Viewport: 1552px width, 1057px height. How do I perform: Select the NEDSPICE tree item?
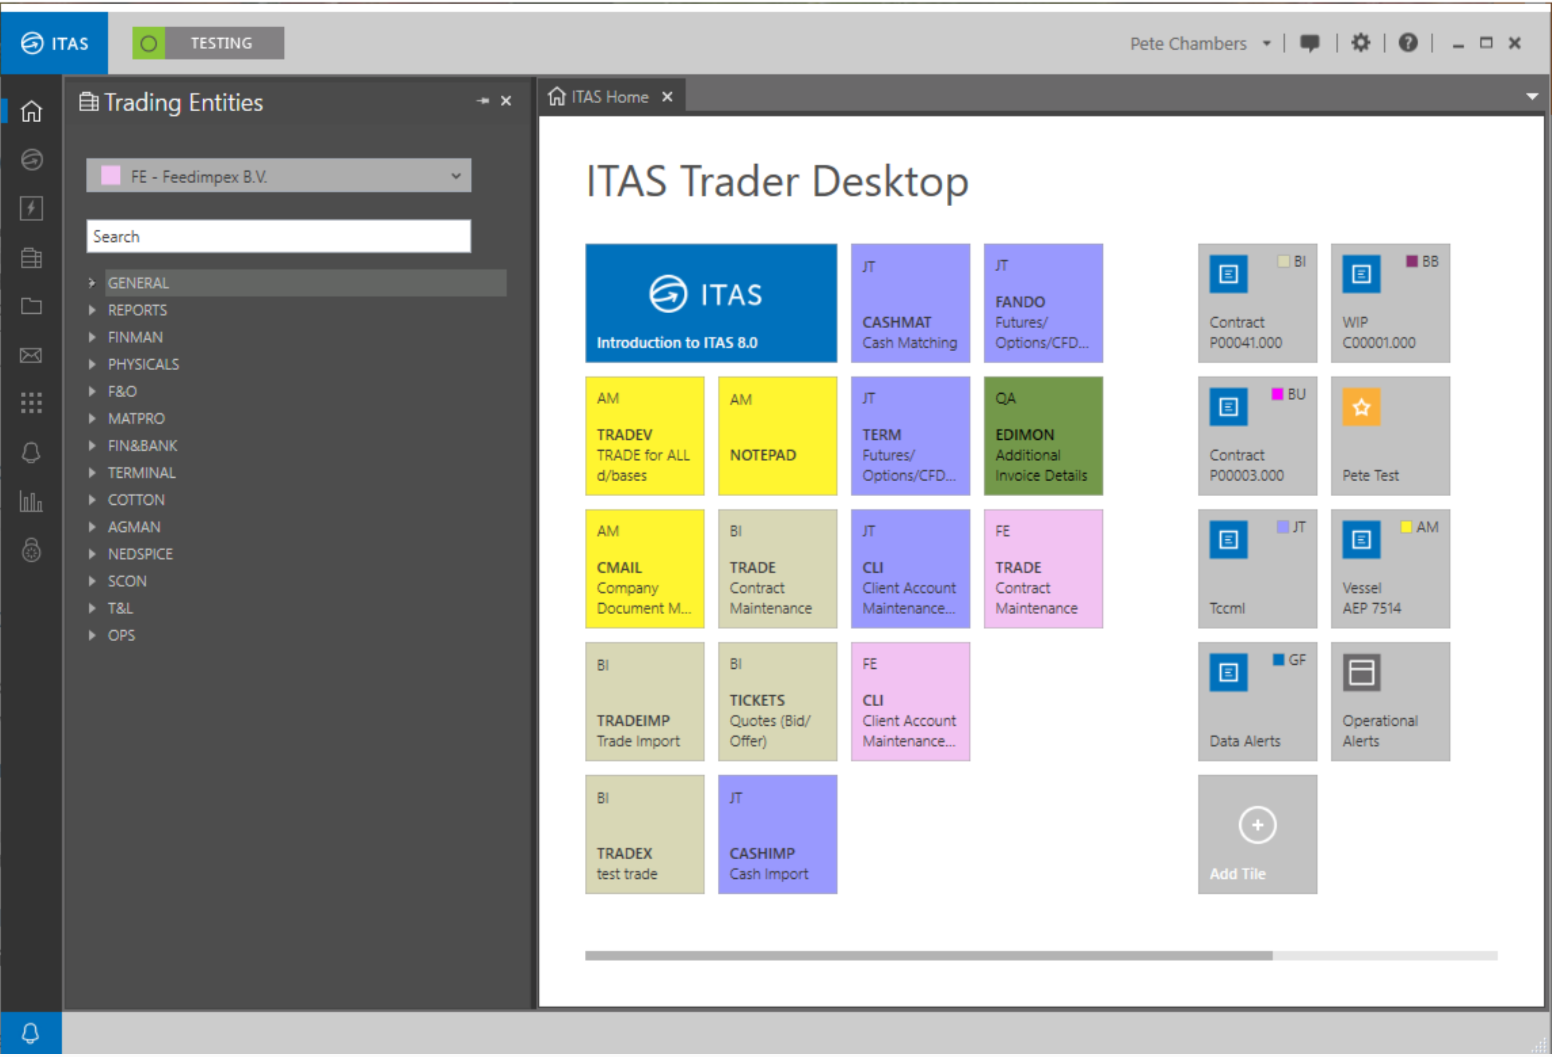tap(140, 553)
